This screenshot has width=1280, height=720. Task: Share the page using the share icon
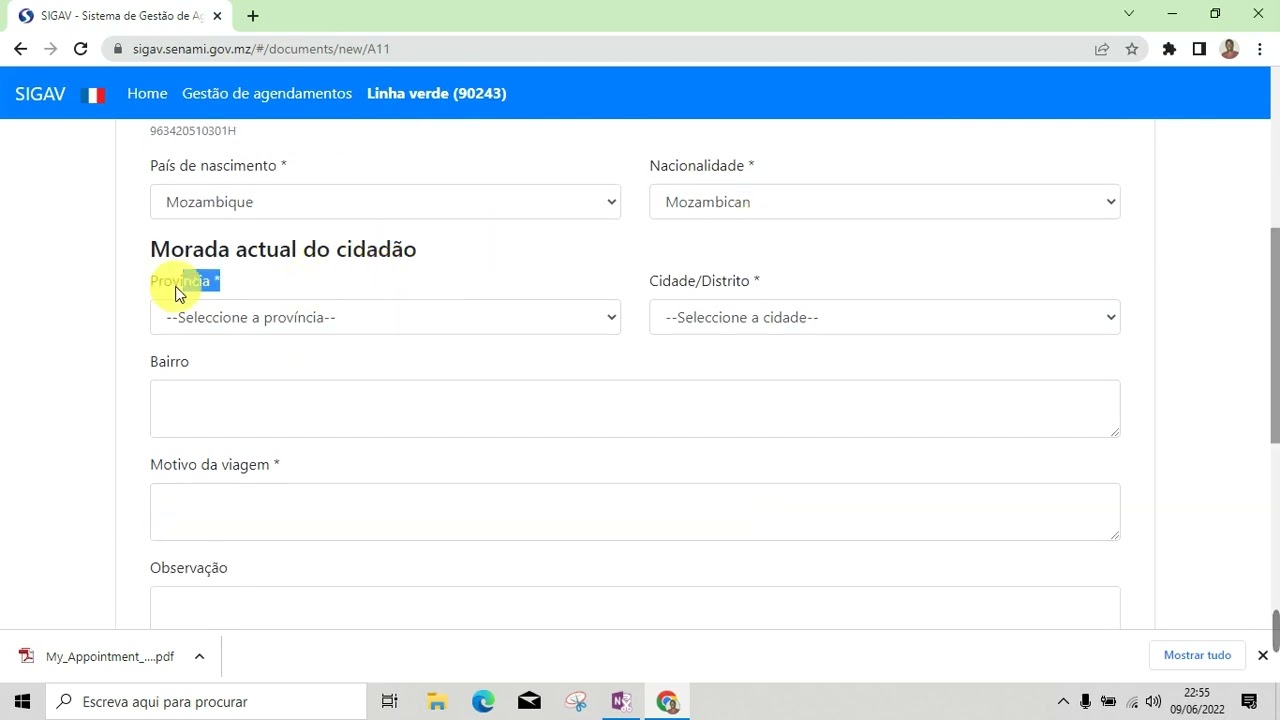(1102, 48)
